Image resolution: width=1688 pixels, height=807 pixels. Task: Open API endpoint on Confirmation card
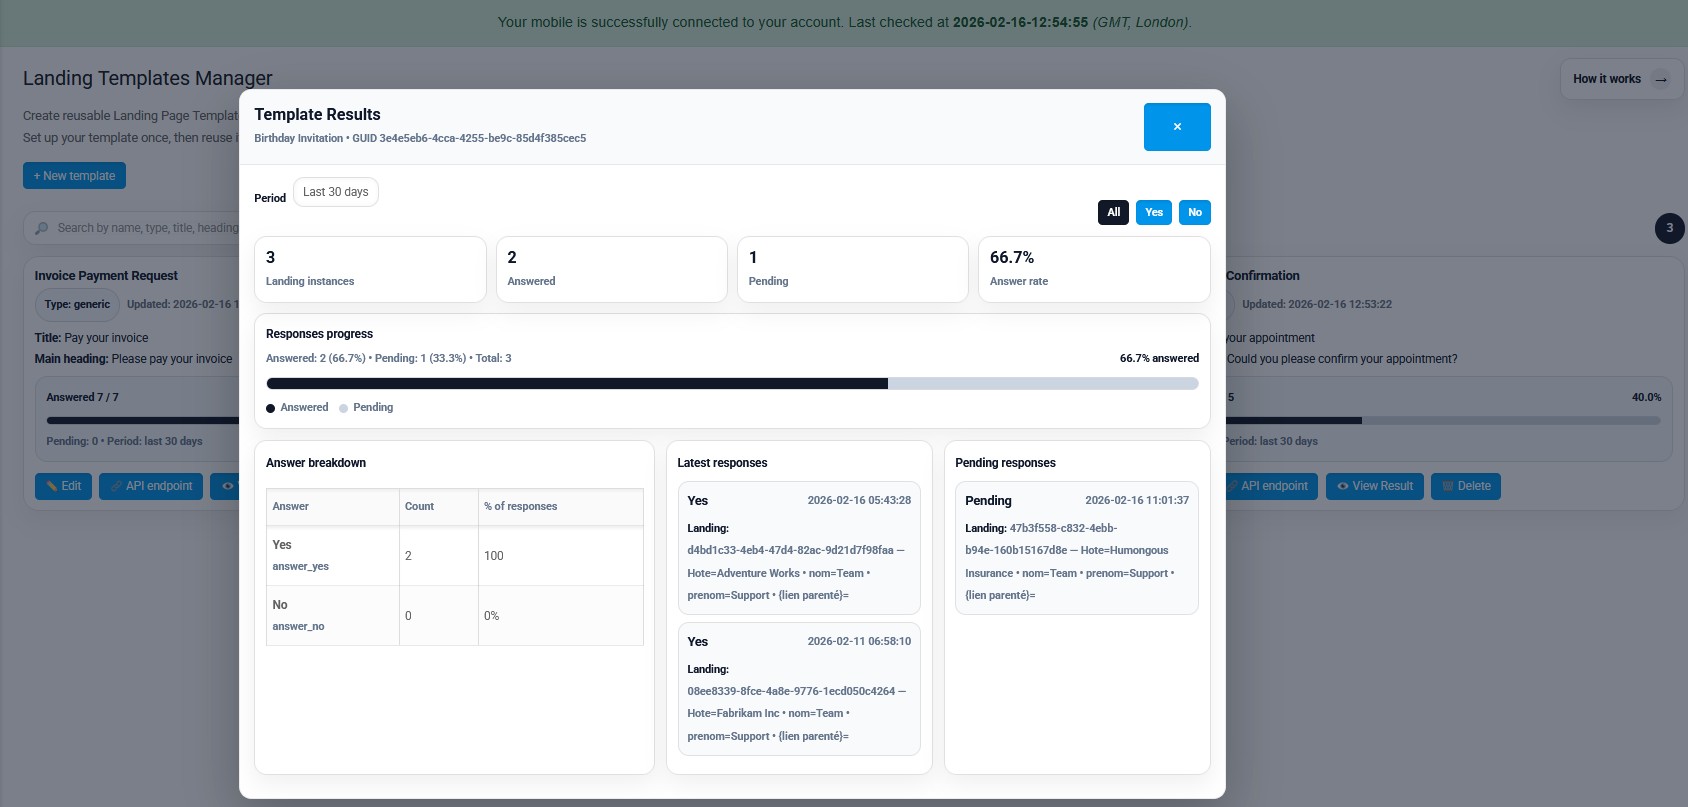coord(1272,487)
